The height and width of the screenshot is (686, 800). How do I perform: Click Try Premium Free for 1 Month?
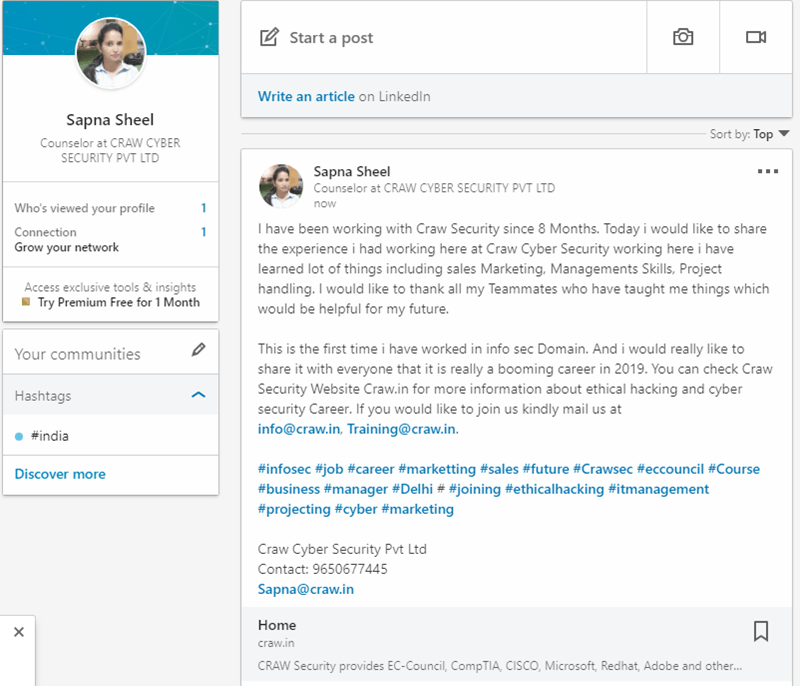pyautogui.click(x=119, y=302)
